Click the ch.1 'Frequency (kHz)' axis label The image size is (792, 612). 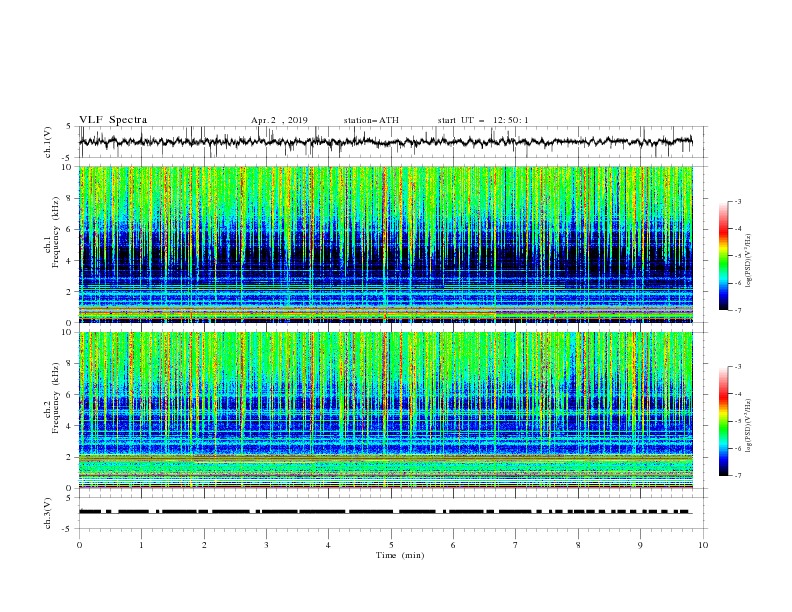56,233
